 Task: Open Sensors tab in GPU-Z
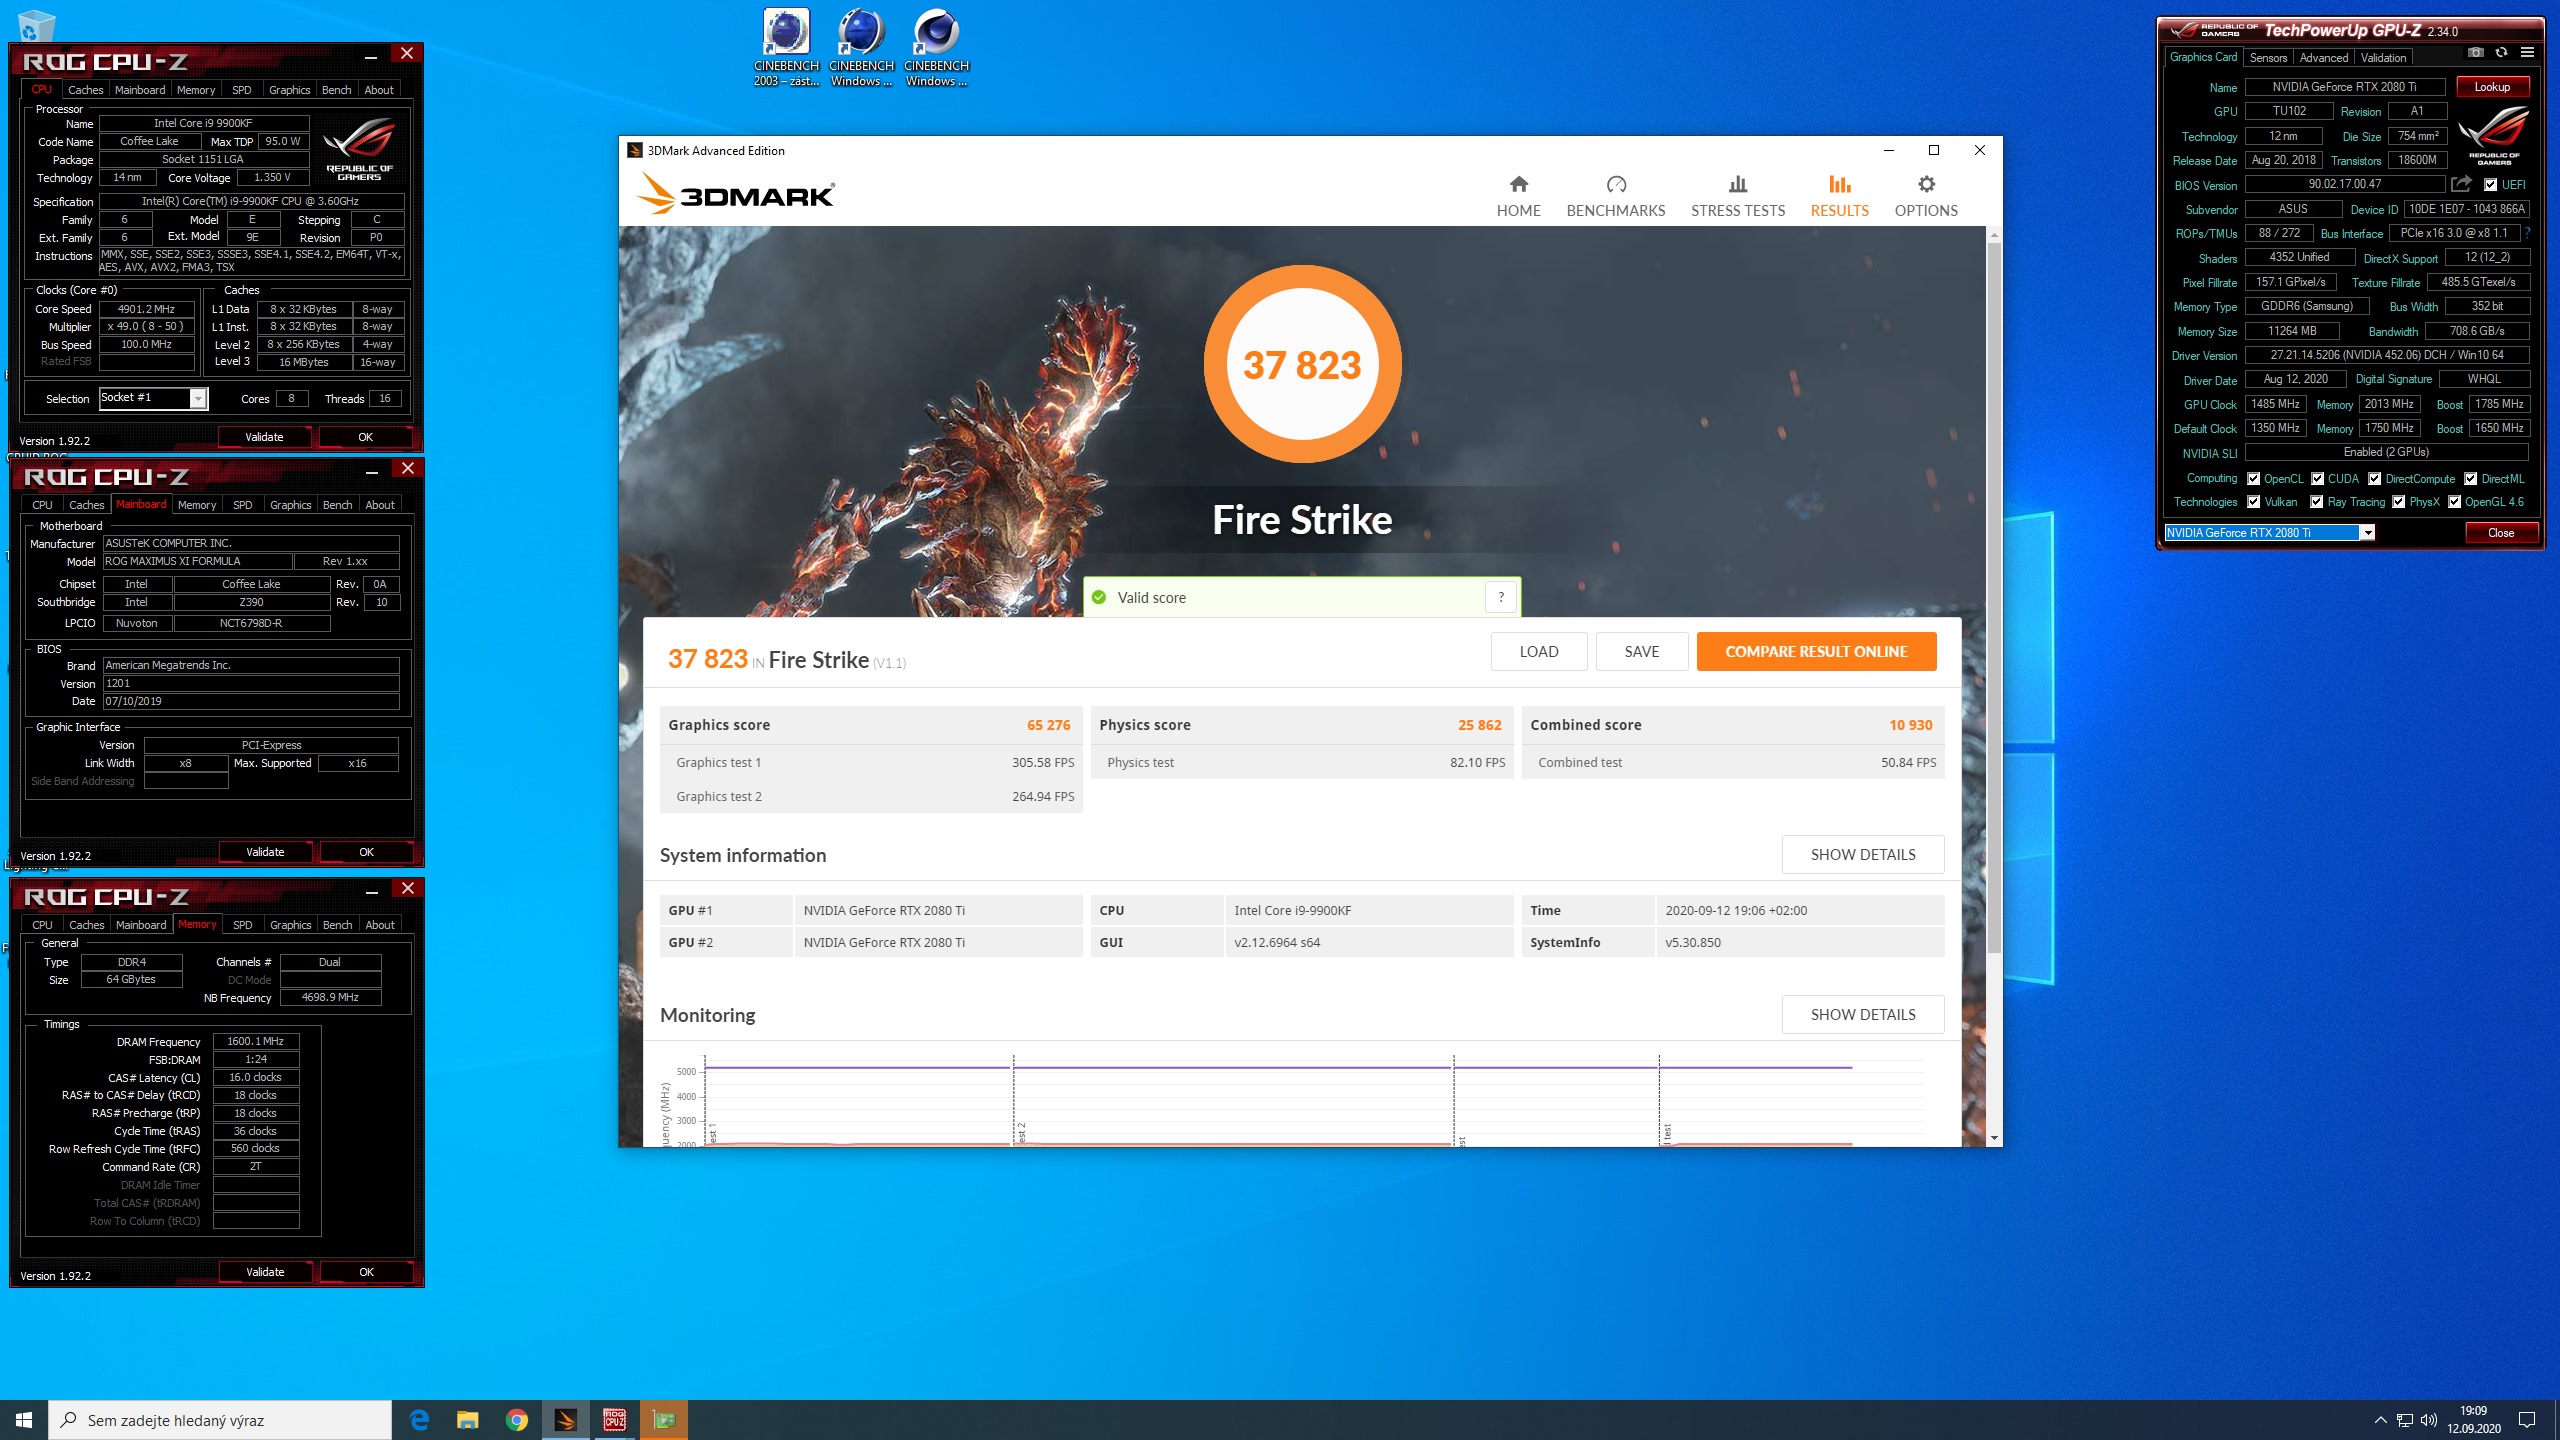click(x=2269, y=58)
